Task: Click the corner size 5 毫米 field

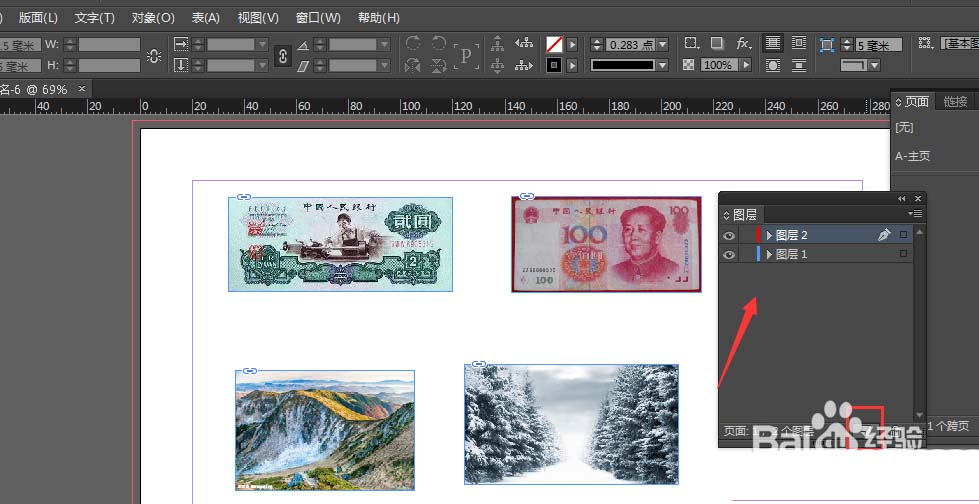Action: (x=878, y=45)
